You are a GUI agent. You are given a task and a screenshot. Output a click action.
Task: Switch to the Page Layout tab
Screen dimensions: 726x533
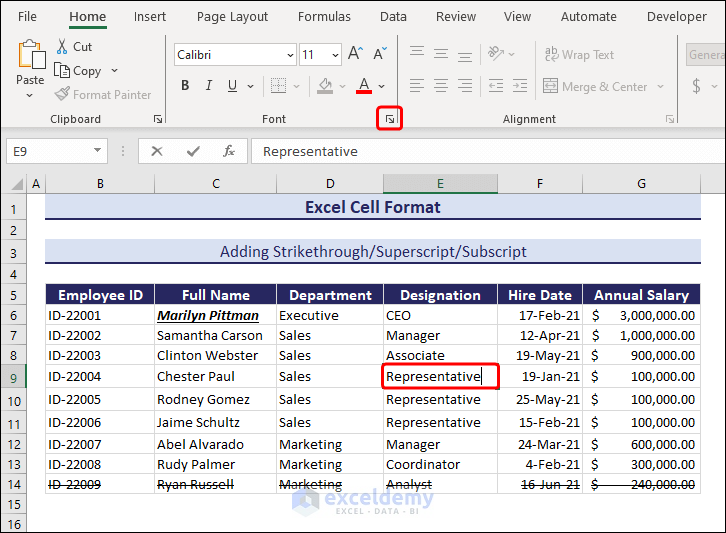click(x=232, y=16)
